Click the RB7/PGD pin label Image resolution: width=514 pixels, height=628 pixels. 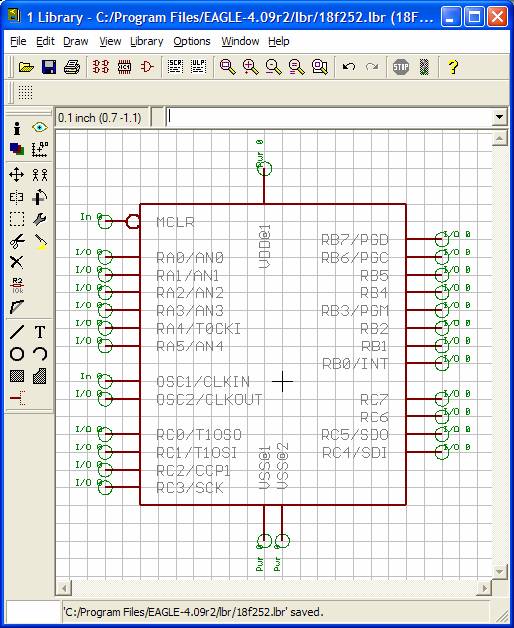tap(355, 240)
